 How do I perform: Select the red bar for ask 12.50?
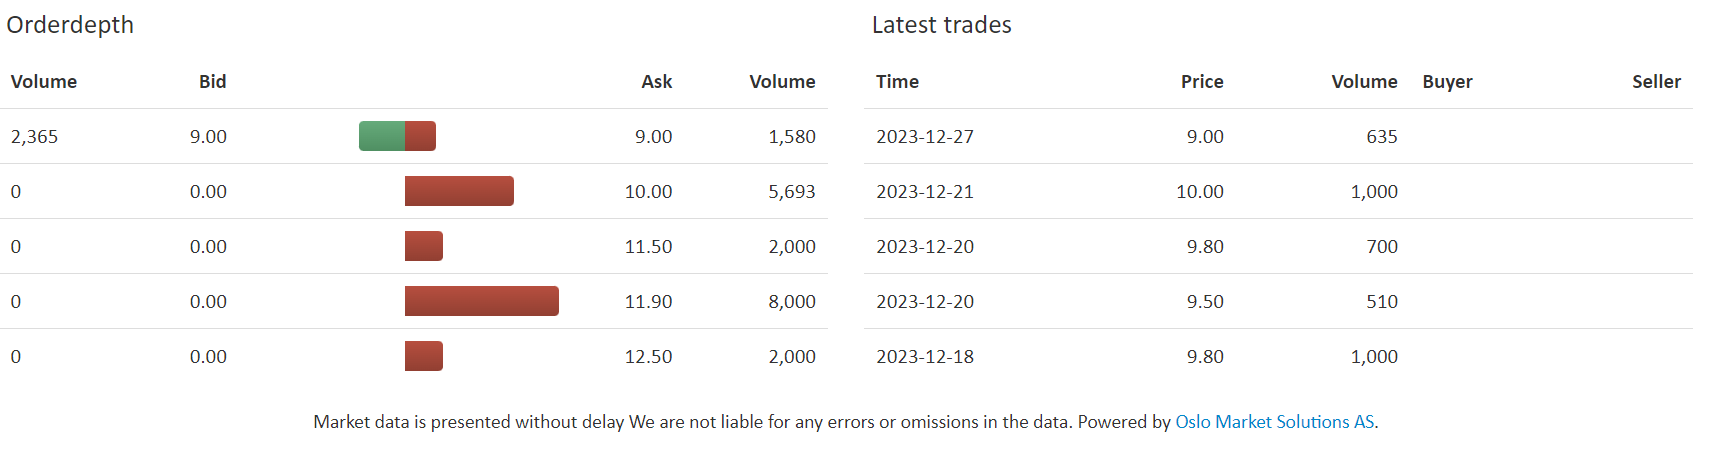pos(424,356)
